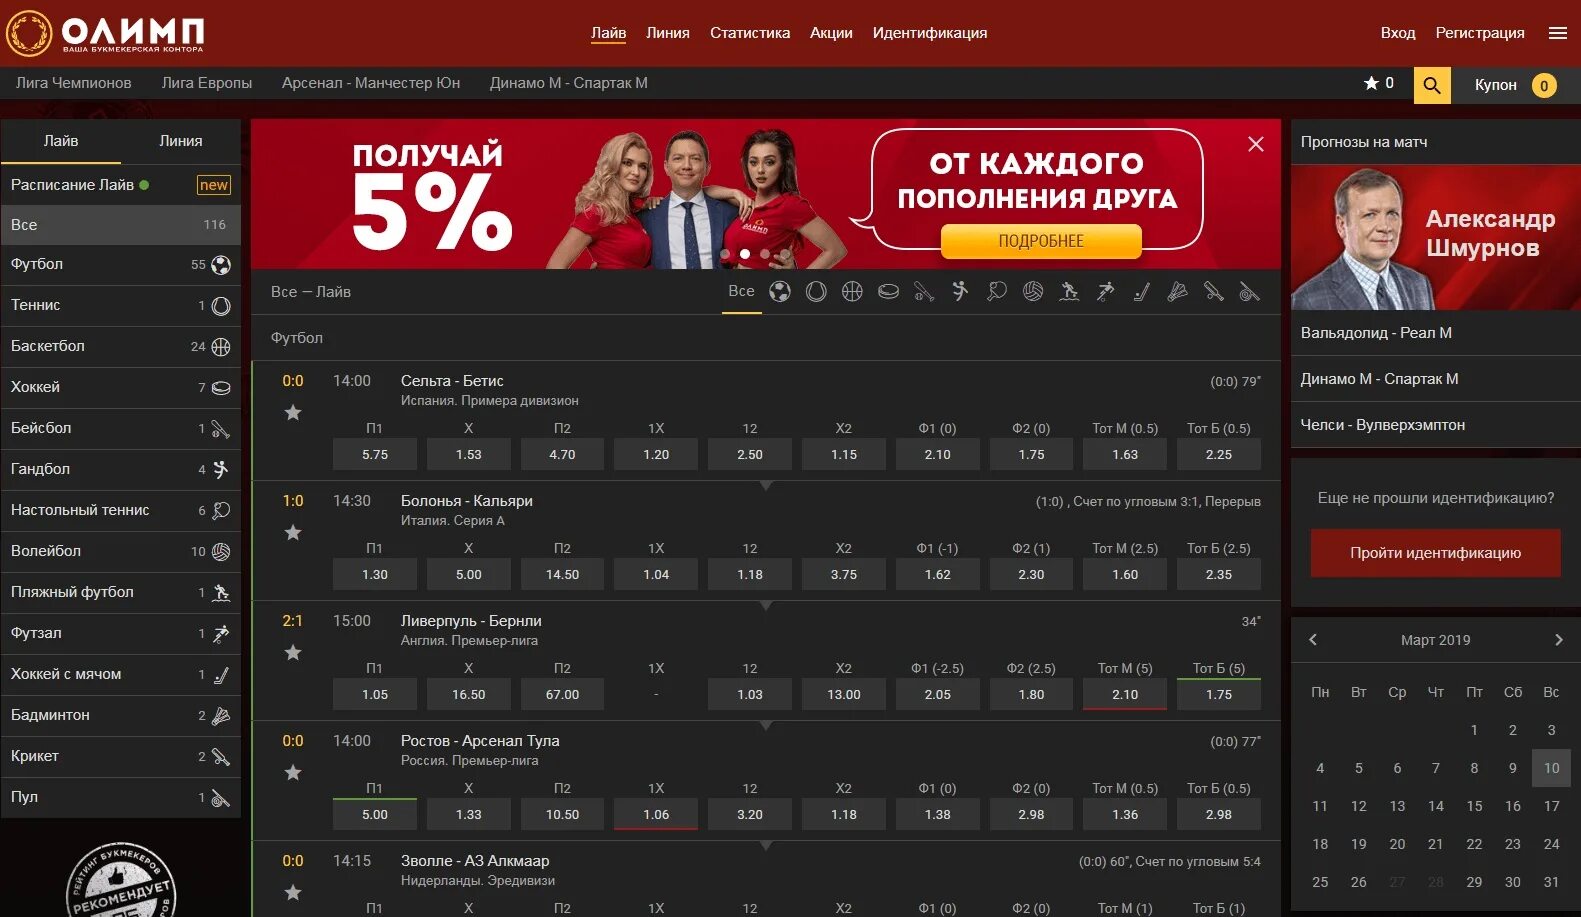Expand more markets under Сельта - Бетис
The height and width of the screenshot is (917, 1581).
coord(766,485)
